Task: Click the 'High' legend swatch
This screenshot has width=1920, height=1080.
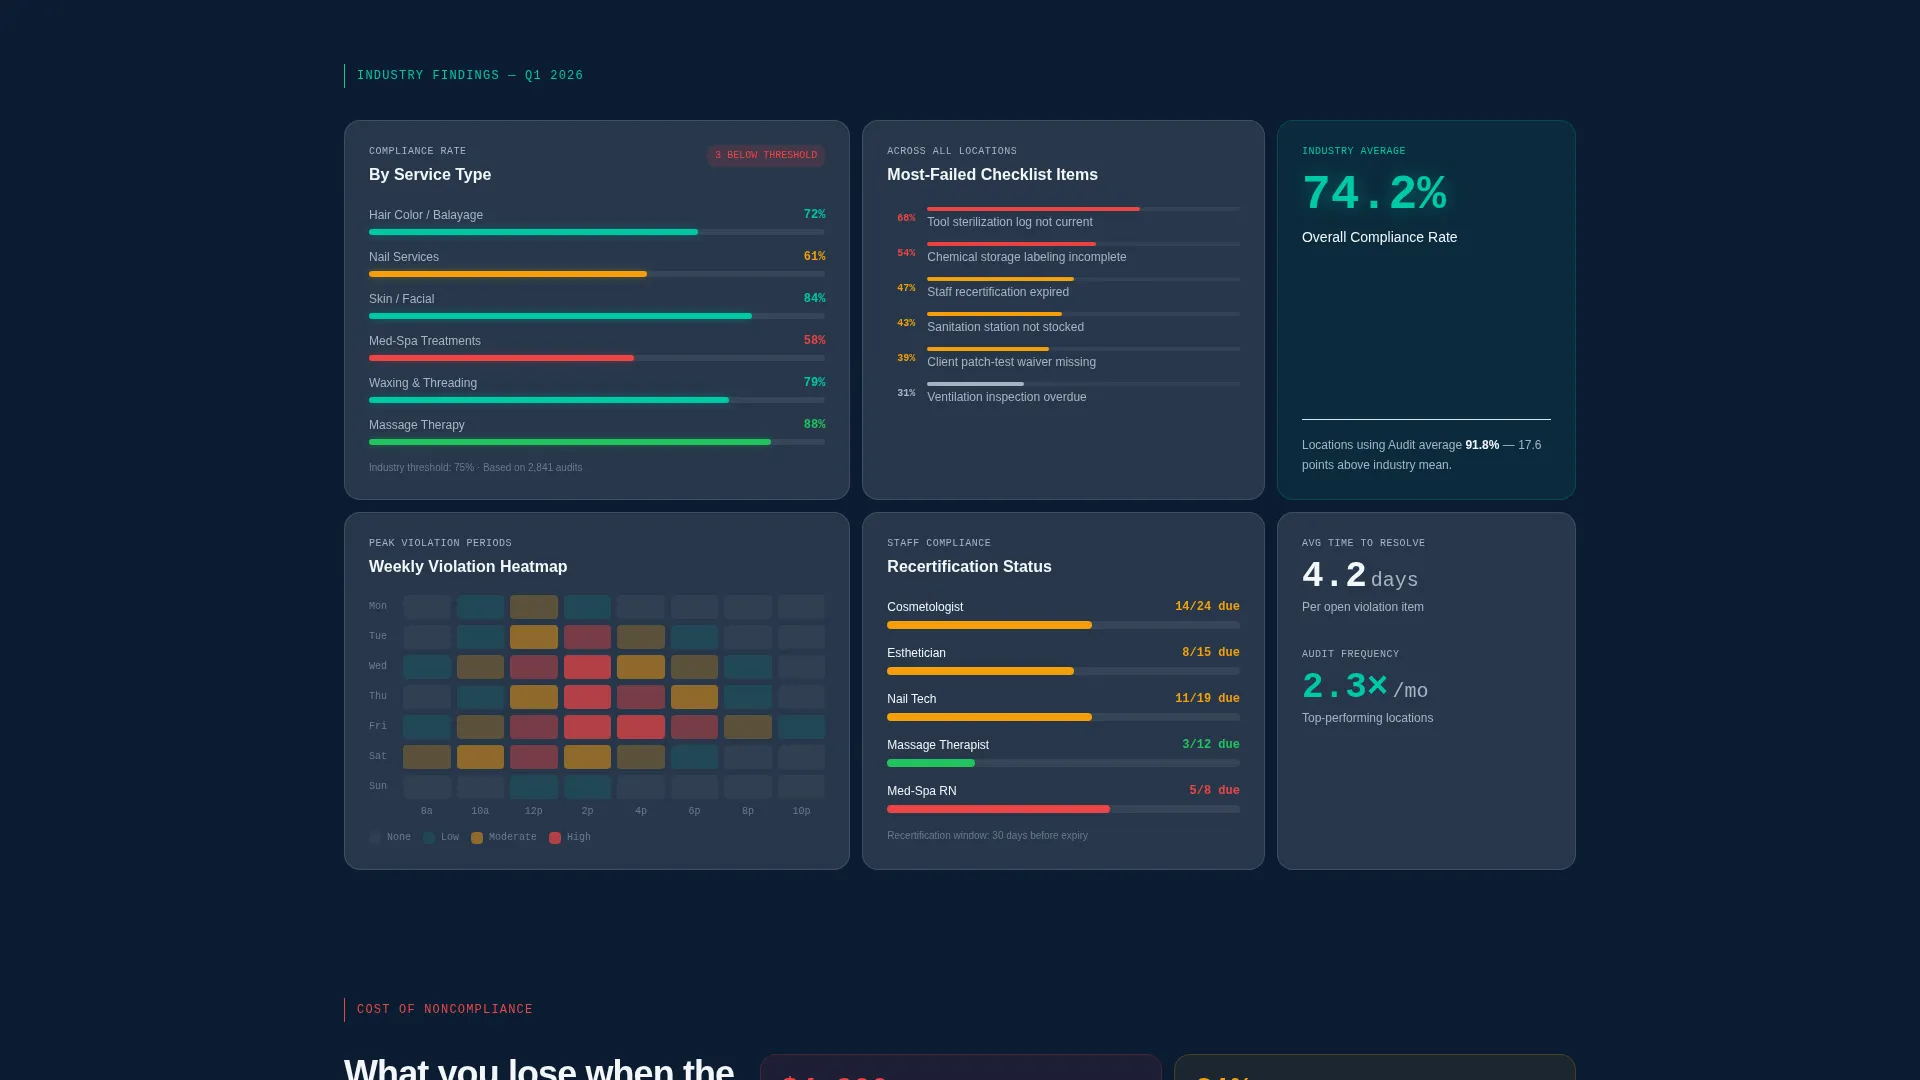Action: click(x=555, y=838)
